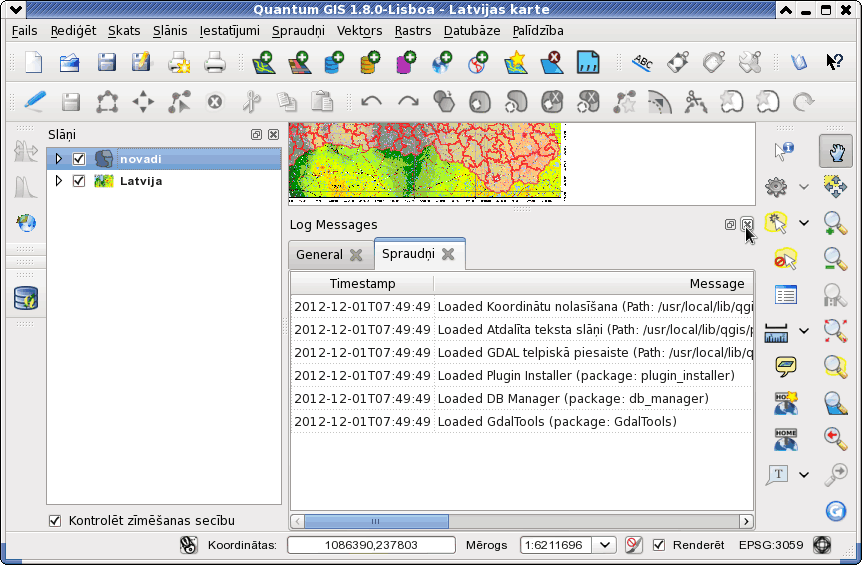Click the Add Vector Layer icon
Image resolution: width=862 pixels, height=565 pixels.
[263, 62]
